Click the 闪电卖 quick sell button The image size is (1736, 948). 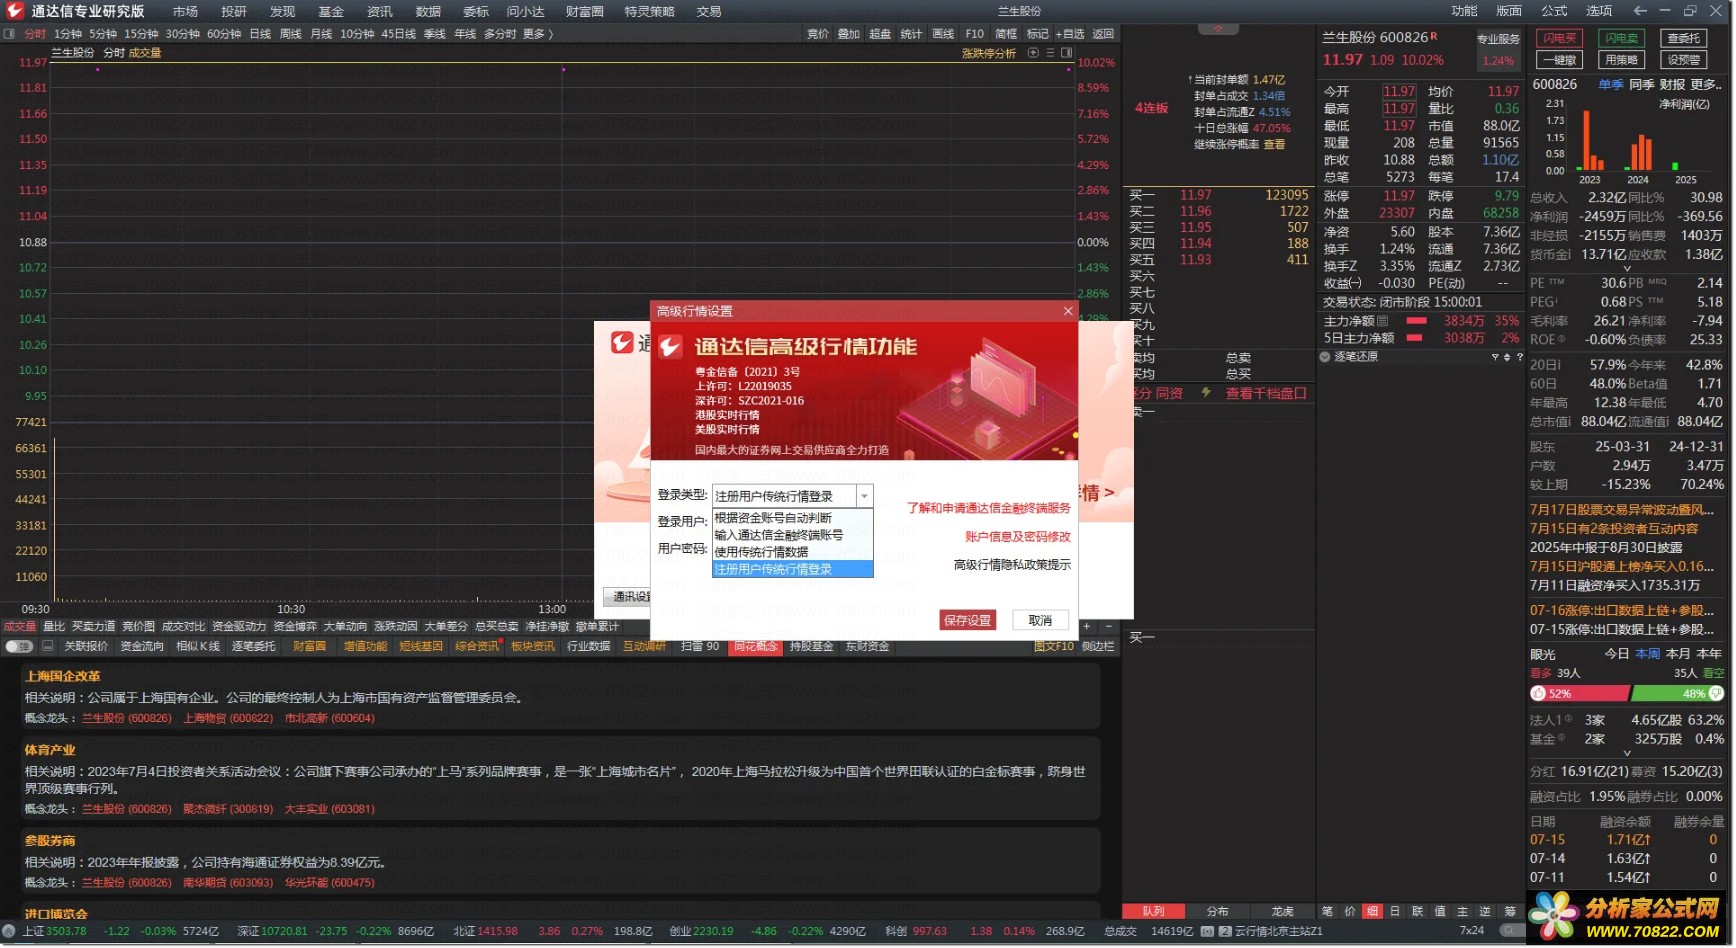(1622, 38)
